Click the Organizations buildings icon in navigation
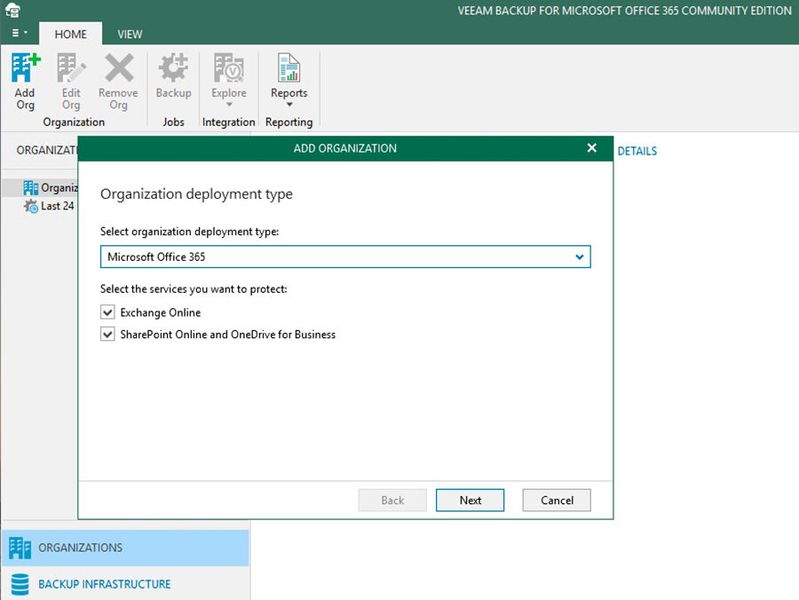The image size is (799, 600). [x=20, y=548]
